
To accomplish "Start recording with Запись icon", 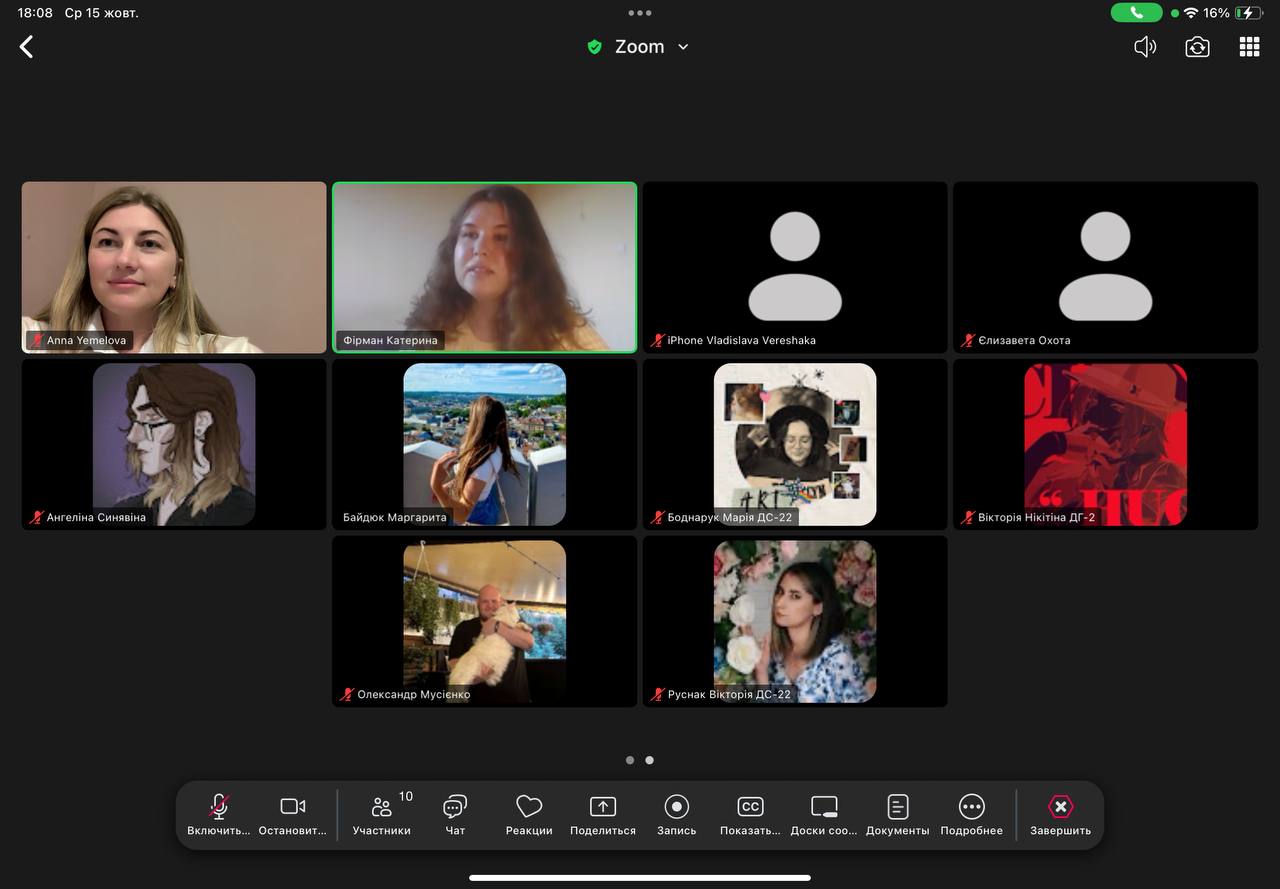I will (676, 814).
